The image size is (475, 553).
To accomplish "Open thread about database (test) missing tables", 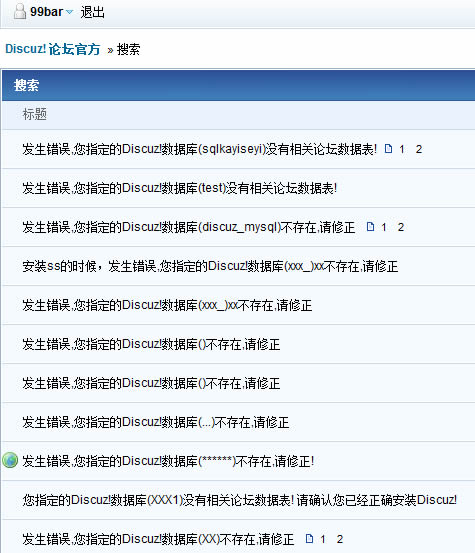I will tap(179, 188).
